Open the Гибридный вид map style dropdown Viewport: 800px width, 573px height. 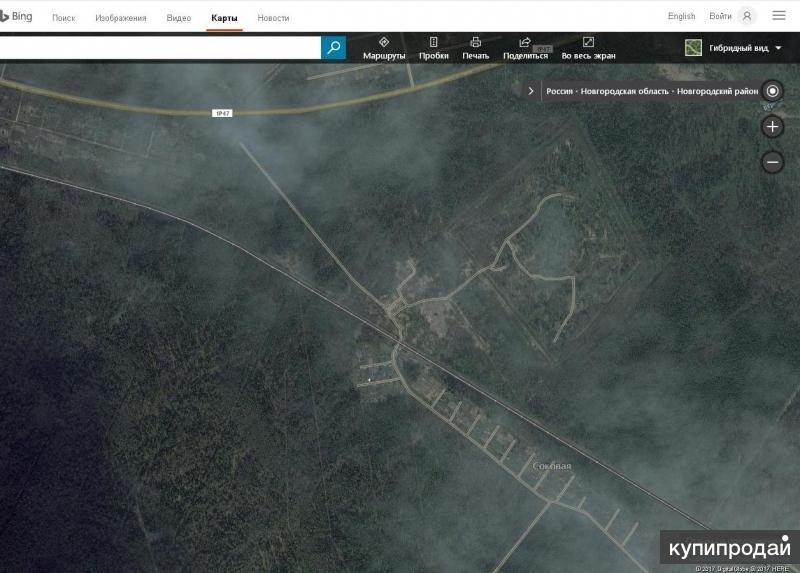tap(733, 48)
